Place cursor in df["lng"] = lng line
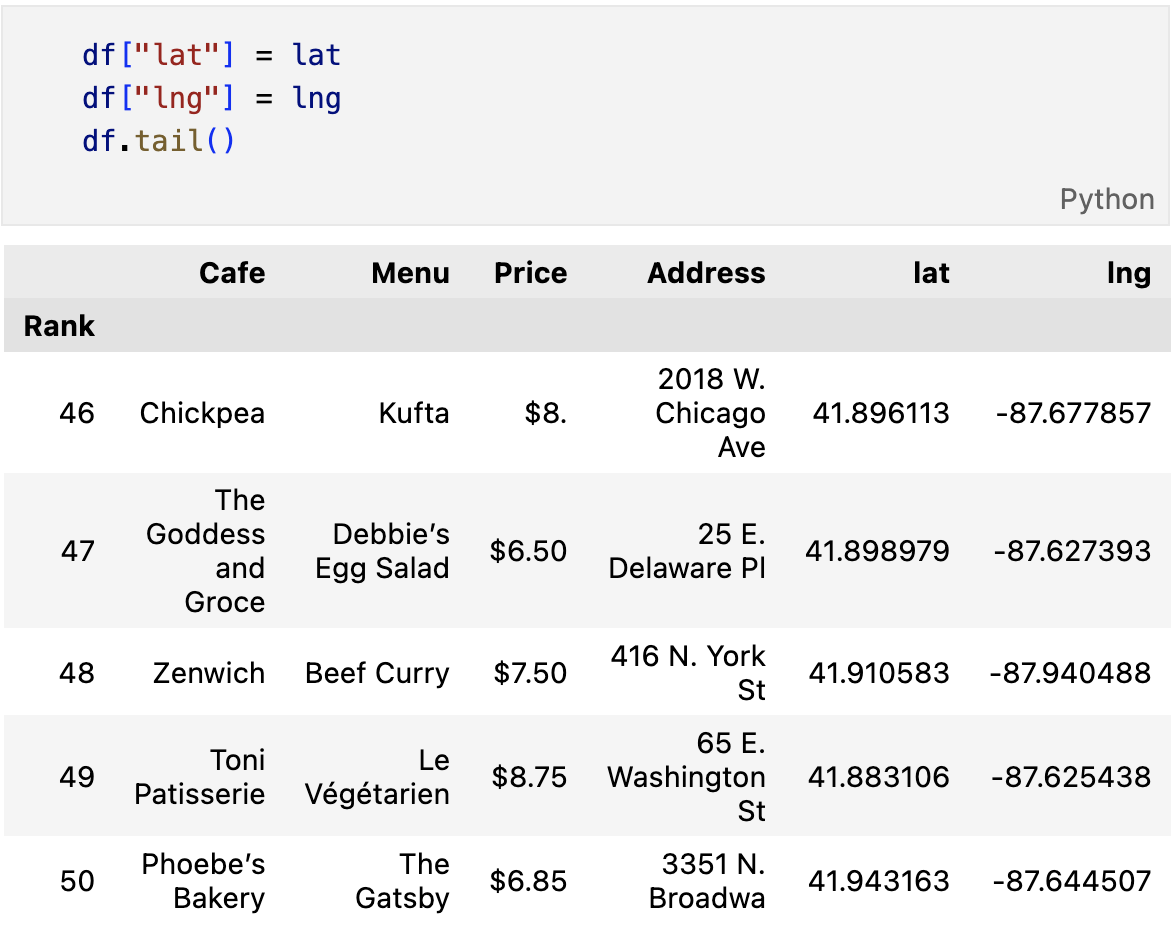Image resolution: width=1174 pixels, height=942 pixels. coord(212,98)
